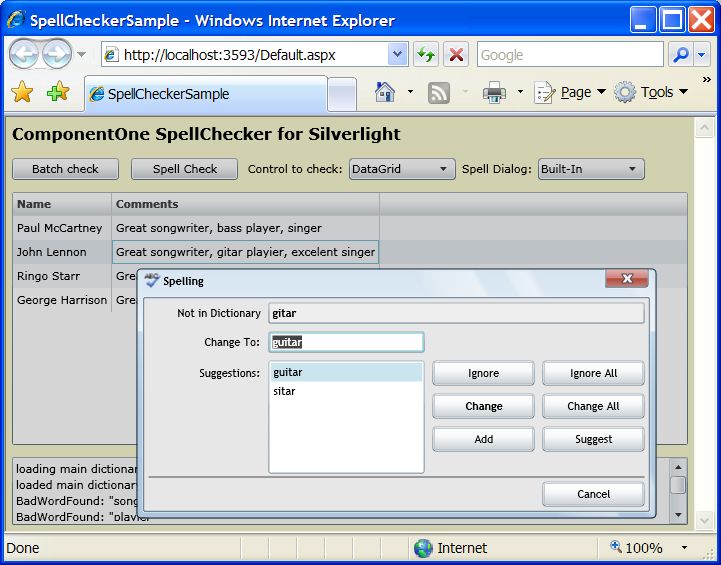Image resolution: width=721 pixels, height=565 pixels.
Task: Click the Internet zone globe icon
Action: coord(423,548)
